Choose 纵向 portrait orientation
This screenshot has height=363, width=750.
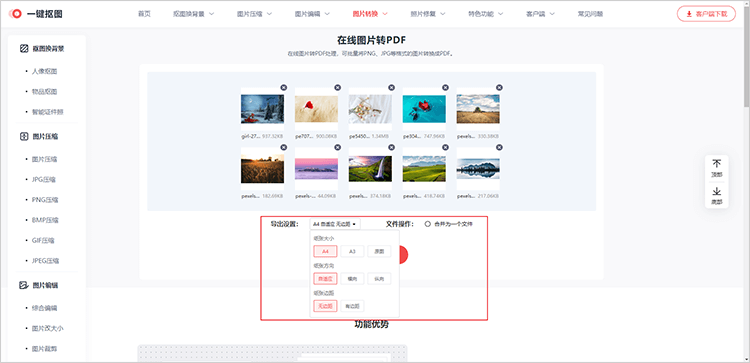(x=379, y=278)
